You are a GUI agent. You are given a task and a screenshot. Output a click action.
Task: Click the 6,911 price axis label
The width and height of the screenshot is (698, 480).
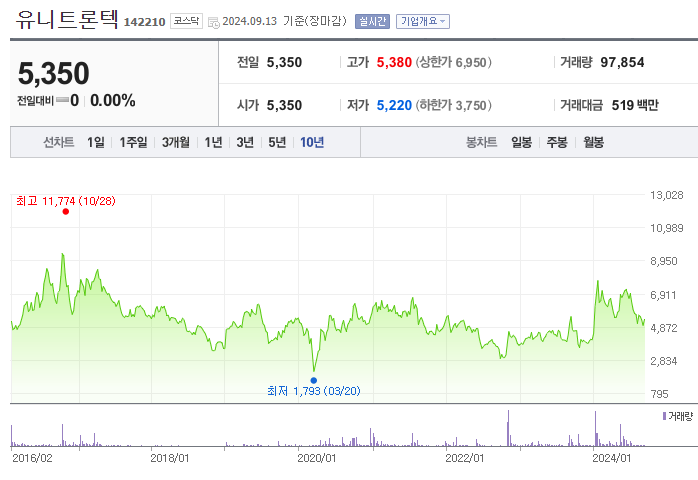663,295
